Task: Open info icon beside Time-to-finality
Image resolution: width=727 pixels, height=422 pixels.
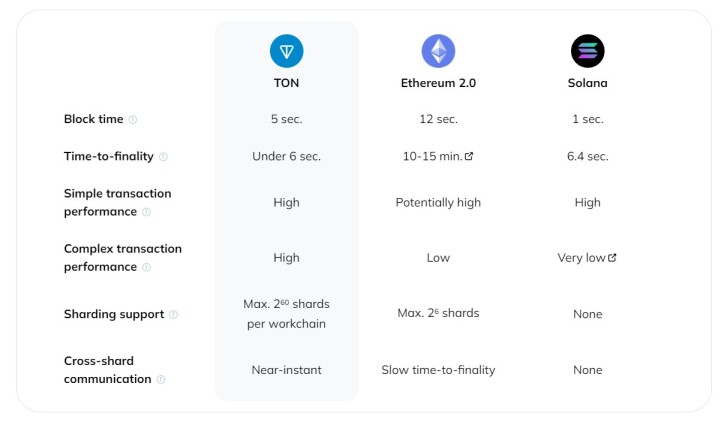Action: click(x=163, y=157)
